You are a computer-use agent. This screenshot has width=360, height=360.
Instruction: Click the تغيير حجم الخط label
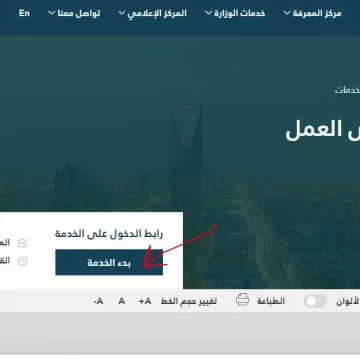pyautogui.click(x=189, y=301)
